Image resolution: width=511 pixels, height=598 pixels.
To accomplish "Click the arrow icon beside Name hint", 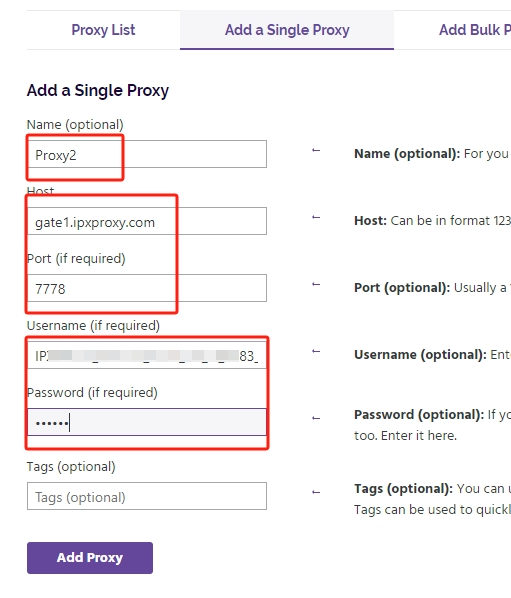I will coord(316,150).
